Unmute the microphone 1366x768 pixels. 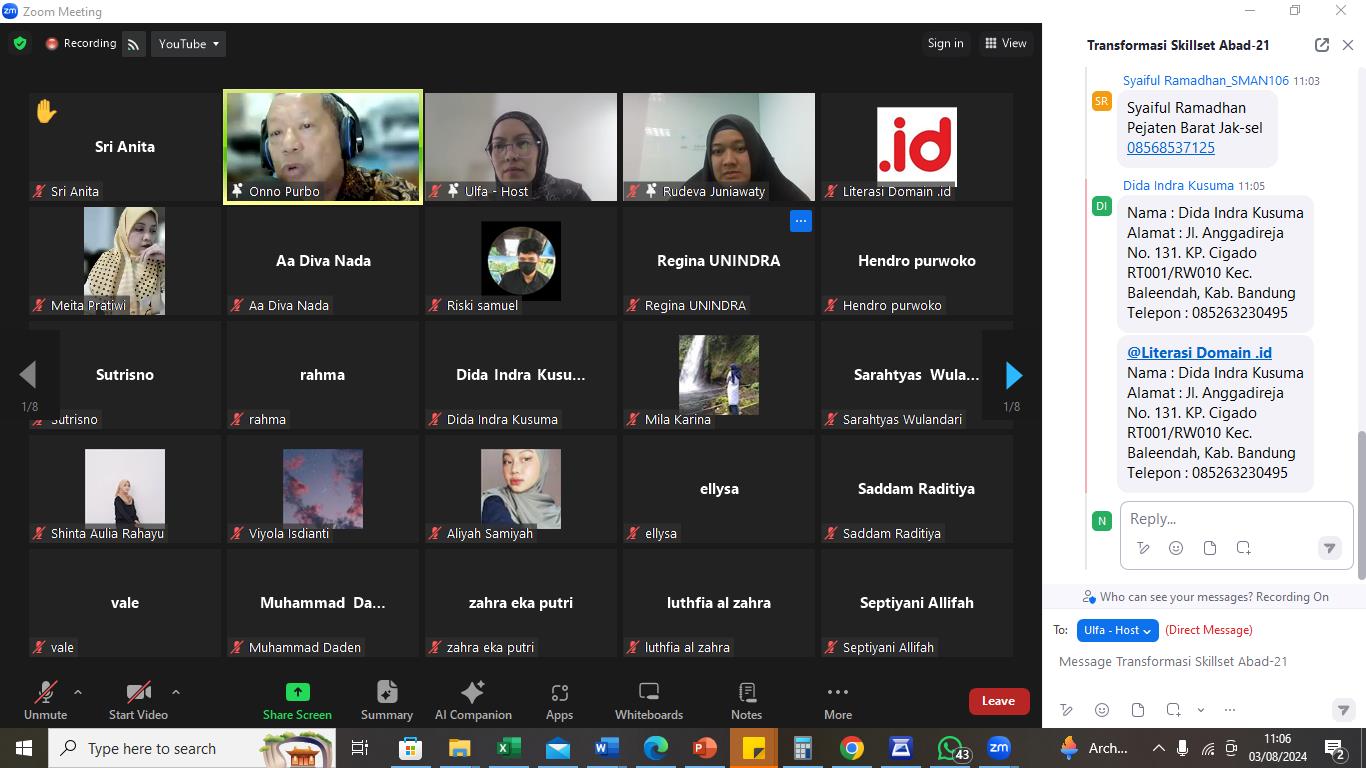click(45, 700)
